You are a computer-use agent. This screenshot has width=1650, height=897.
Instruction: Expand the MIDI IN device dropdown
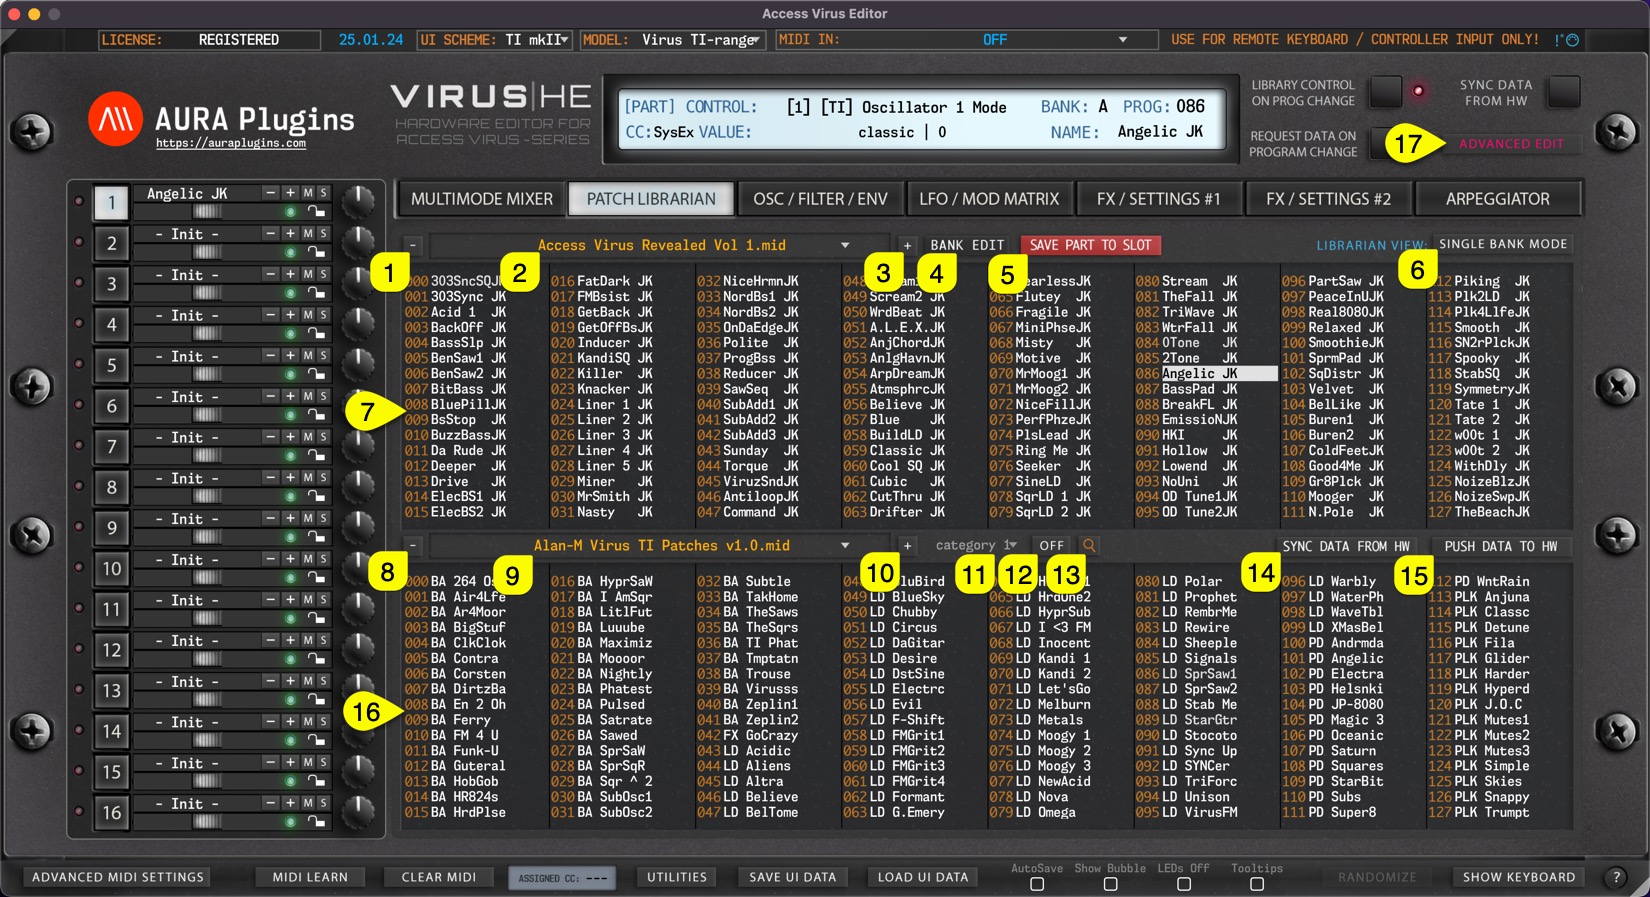coord(1122,40)
